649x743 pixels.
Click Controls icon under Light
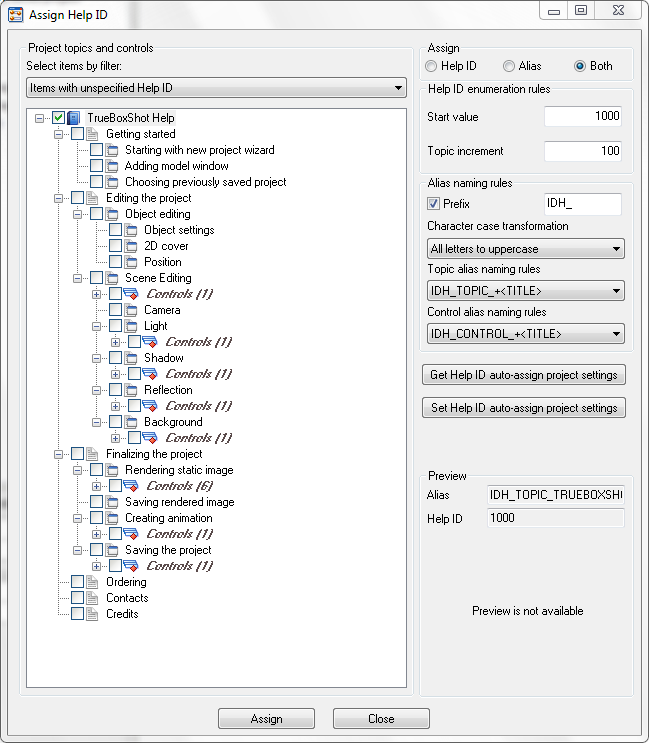pyautogui.click(x=150, y=342)
